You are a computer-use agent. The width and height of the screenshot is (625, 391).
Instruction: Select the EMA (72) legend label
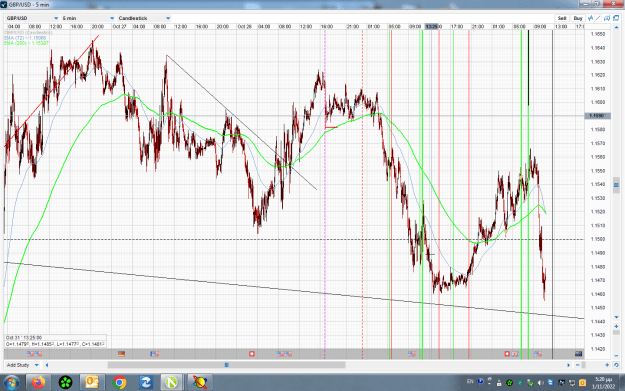pos(25,38)
